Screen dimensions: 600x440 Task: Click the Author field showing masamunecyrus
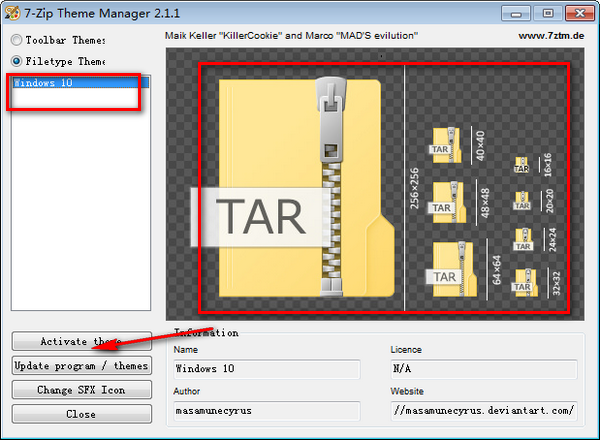(265, 410)
